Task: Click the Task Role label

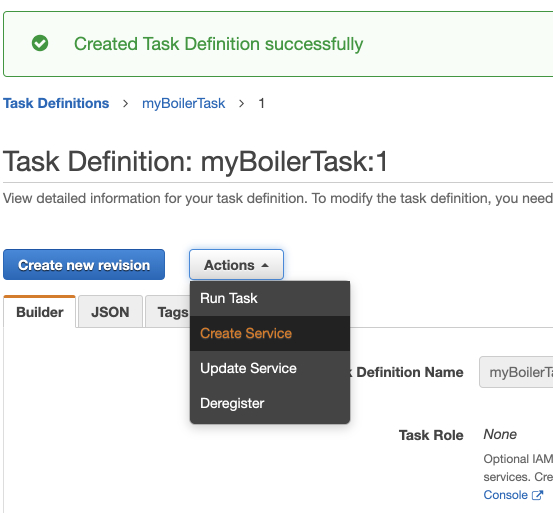Action: click(431, 435)
